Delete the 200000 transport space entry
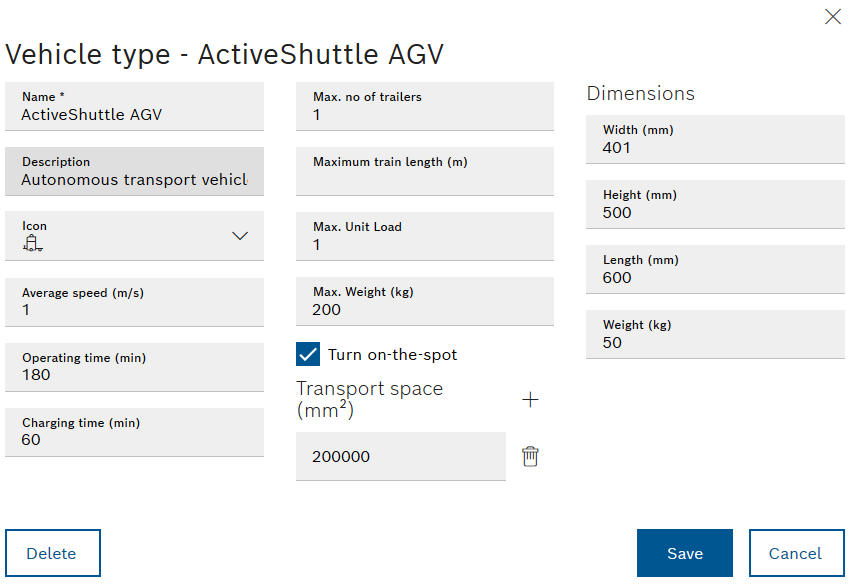853x586 pixels. pos(530,457)
